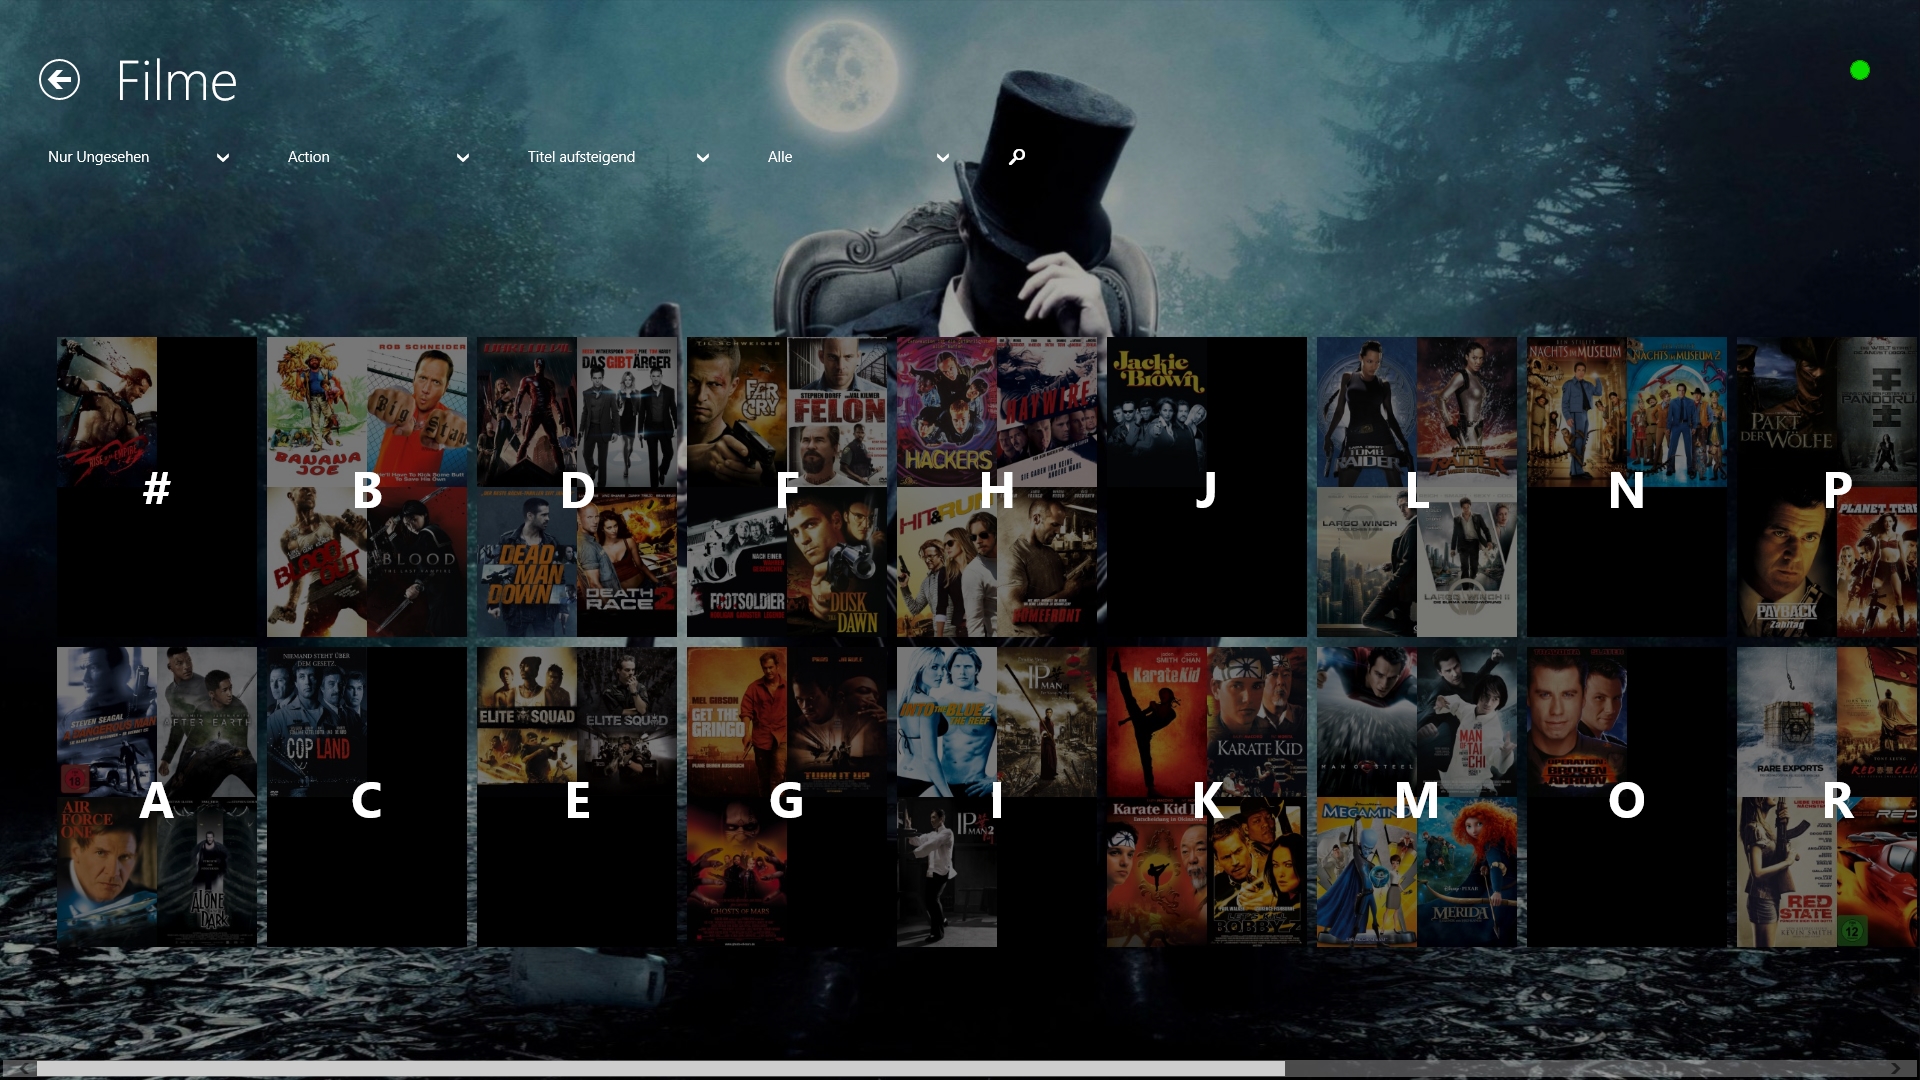1920x1080 pixels.
Task: Open the letter N Nachts im Museum group
Action: pyautogui.click(x=1627, y=487)
